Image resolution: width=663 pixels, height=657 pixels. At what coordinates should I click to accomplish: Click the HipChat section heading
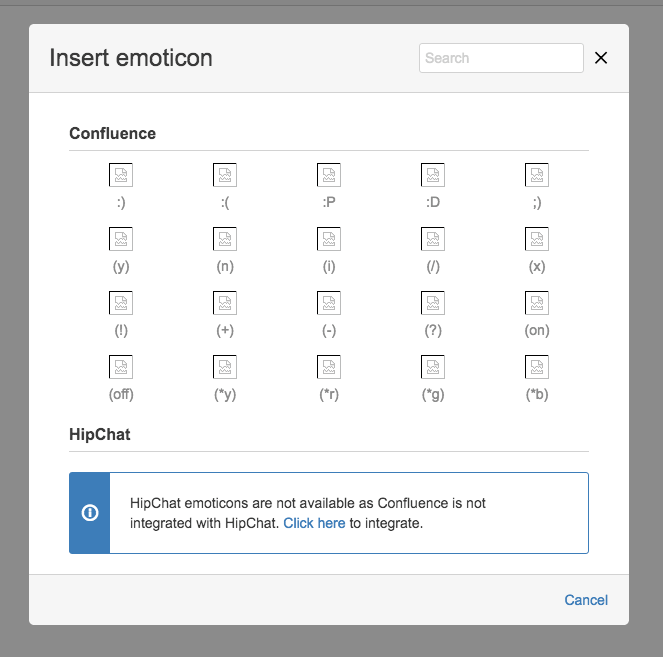100,435
